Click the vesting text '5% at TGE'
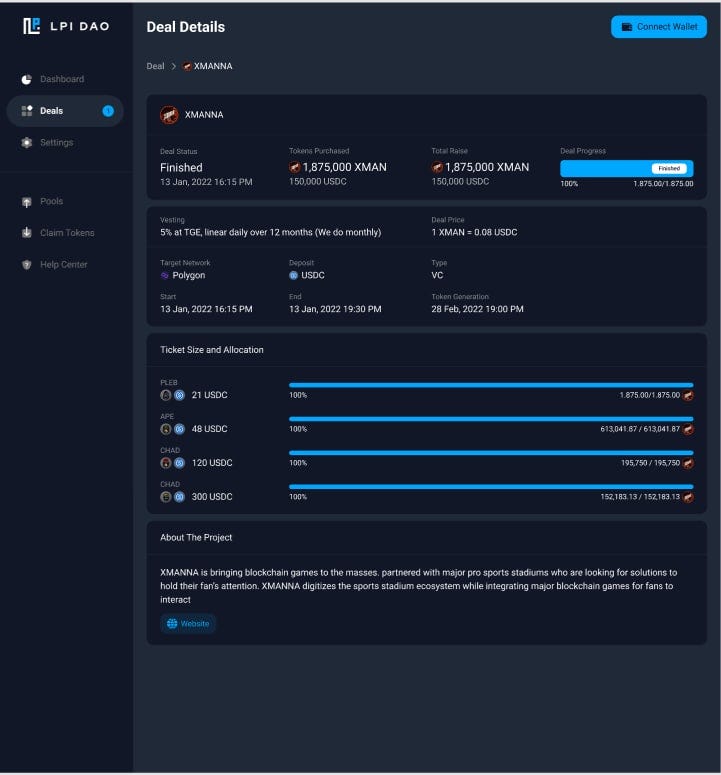The height and width of the screenshot is (775, 721). tap(180, 232)
